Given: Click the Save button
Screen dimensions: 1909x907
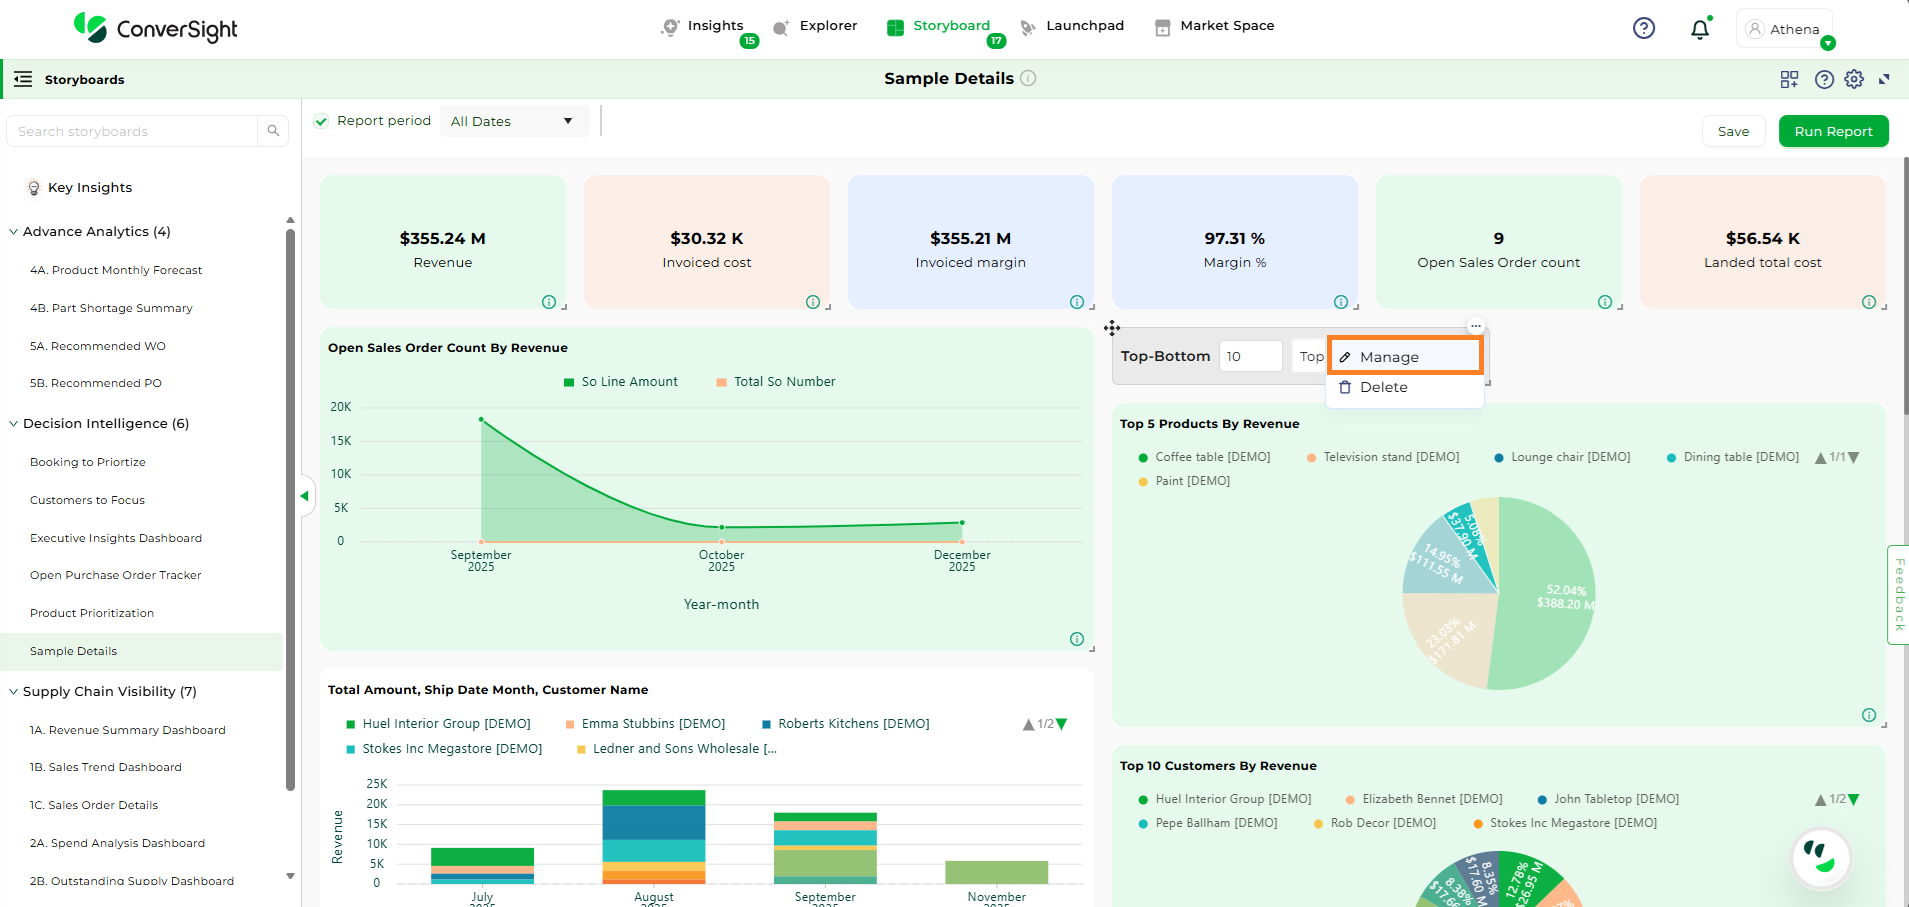Looking at the screenshot, I should point(1733,131).
